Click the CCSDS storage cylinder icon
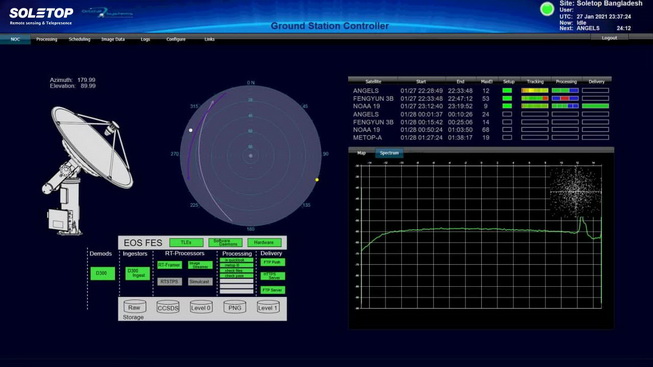This screenshot has width=653, height=367. 168,307
